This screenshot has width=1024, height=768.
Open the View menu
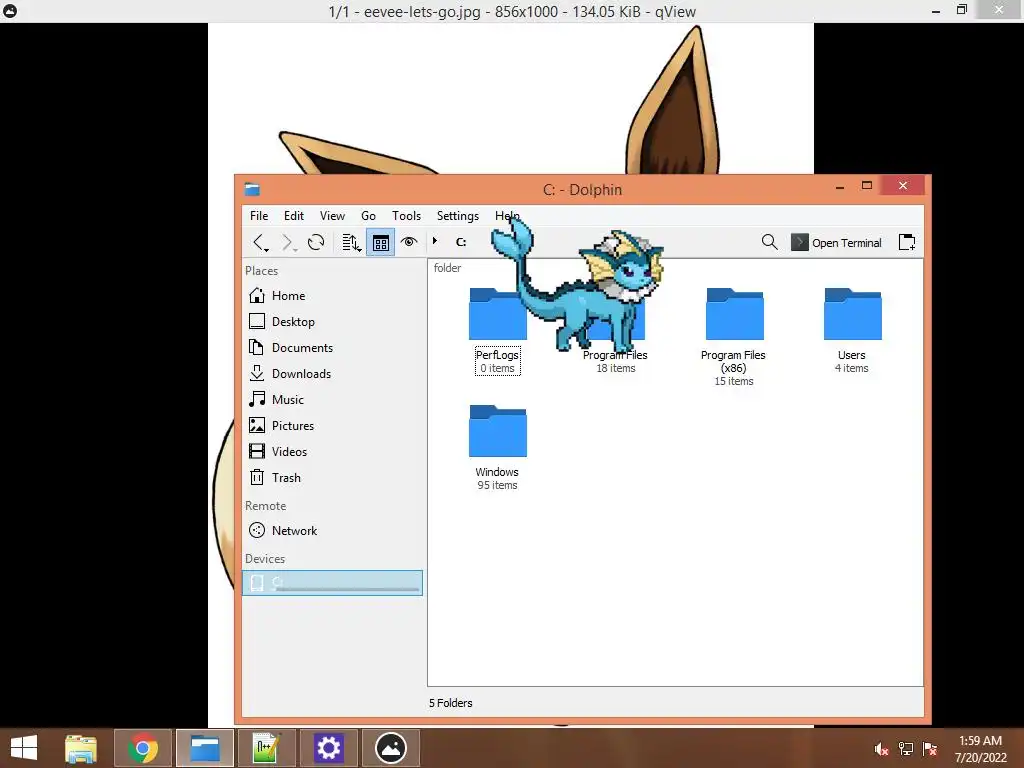332,216
